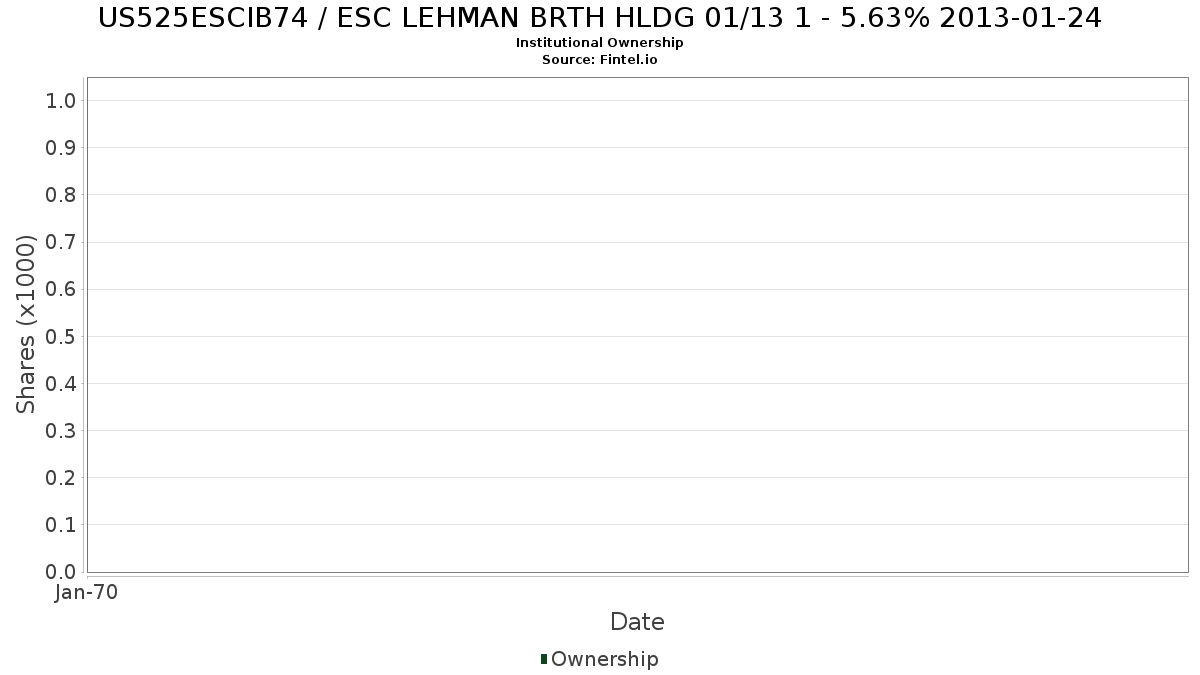Image resolution: width=1200 pixels, height=675 pixels.
Task: Click the Ownership legend label
Action: 605,659
